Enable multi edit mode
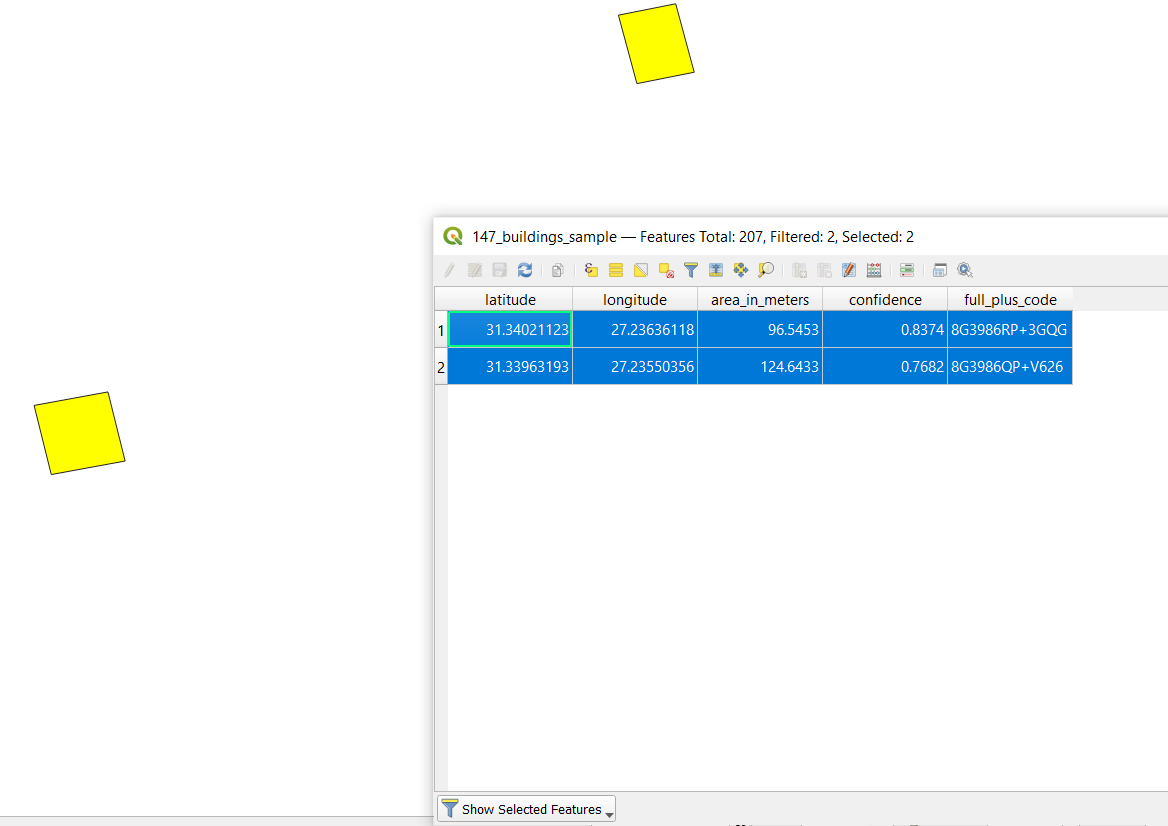This screenshot has width=1168, height=826. pyautogui.click(x=474, y=270)
